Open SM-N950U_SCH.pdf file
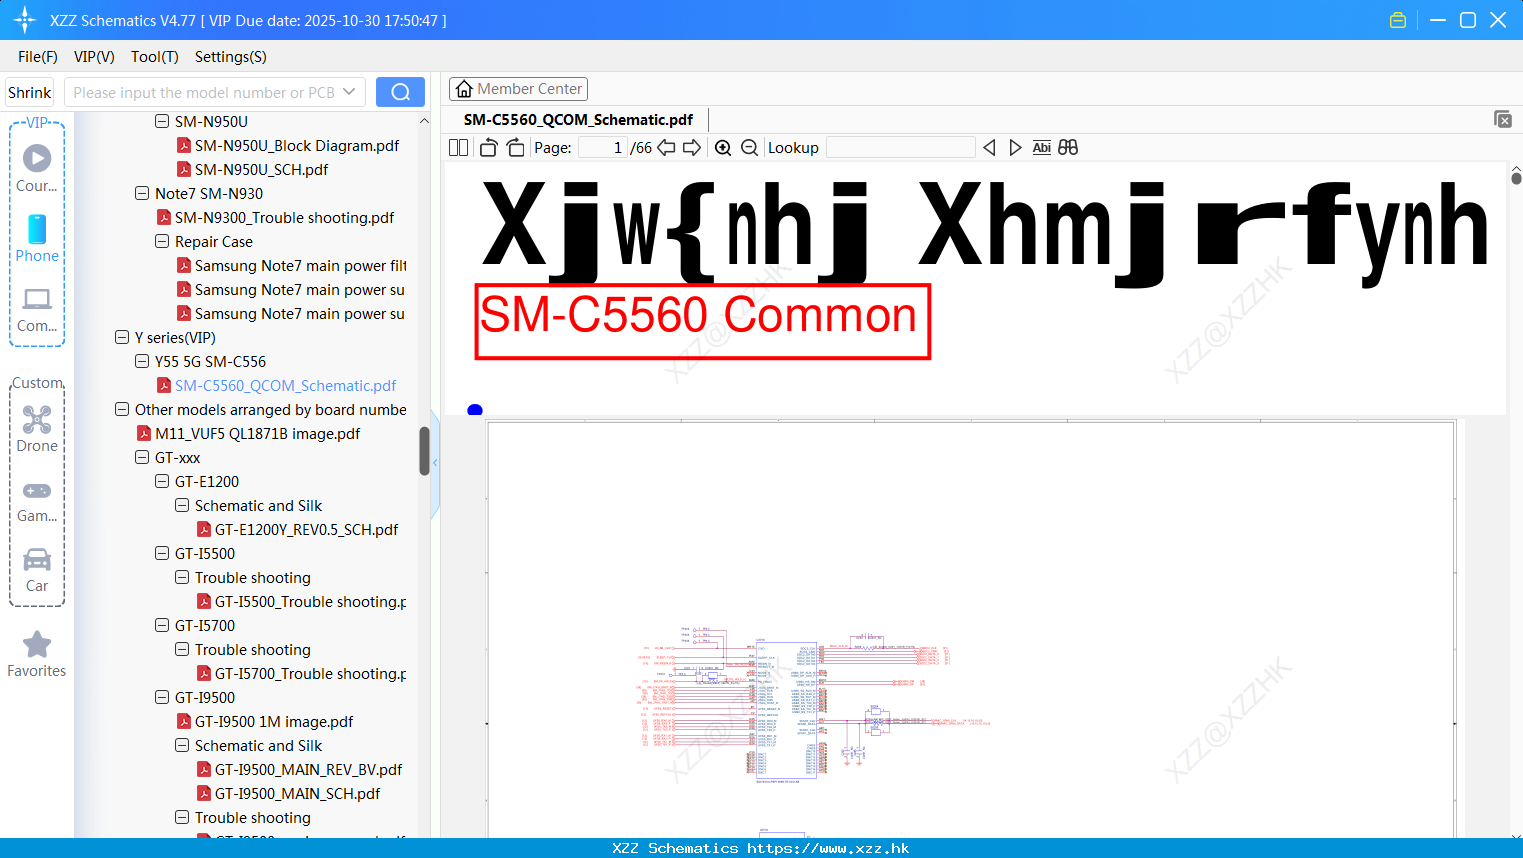The image size is (1523, 858). pos(261,170)
